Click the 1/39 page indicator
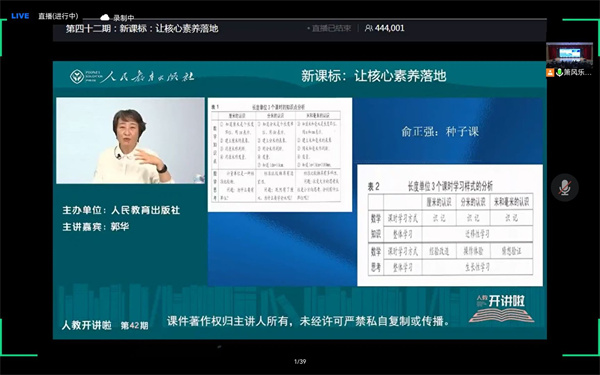The height and width of the screenshot is (375, 600). tap(300, 361)
